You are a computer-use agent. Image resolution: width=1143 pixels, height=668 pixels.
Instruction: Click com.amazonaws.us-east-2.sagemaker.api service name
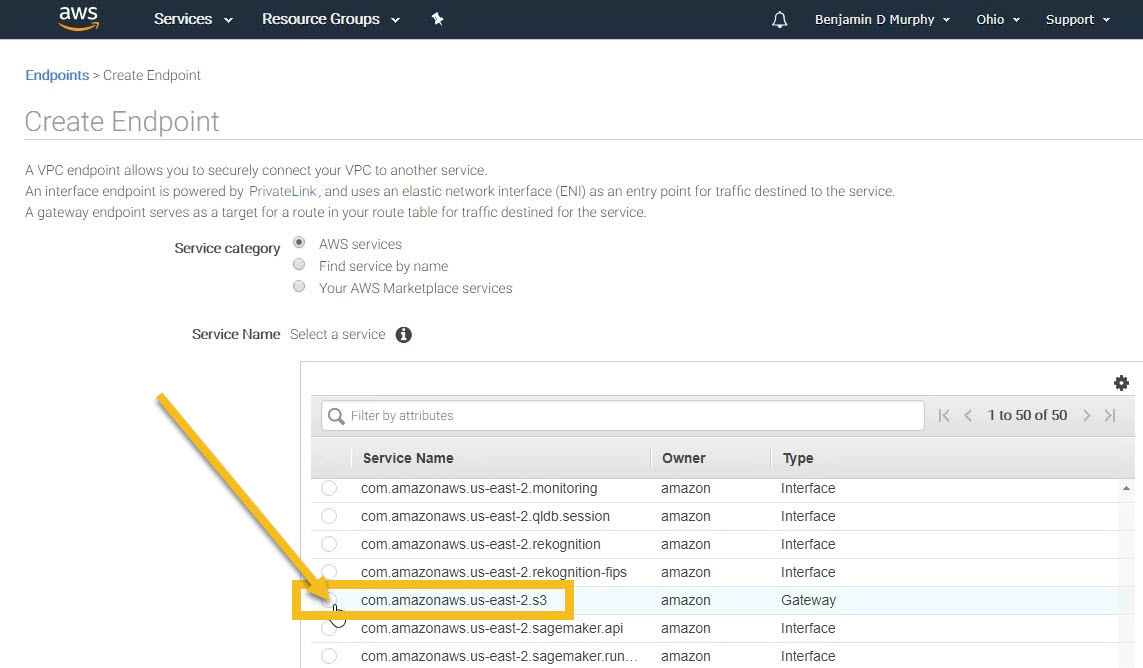click(x=492, y=628)
